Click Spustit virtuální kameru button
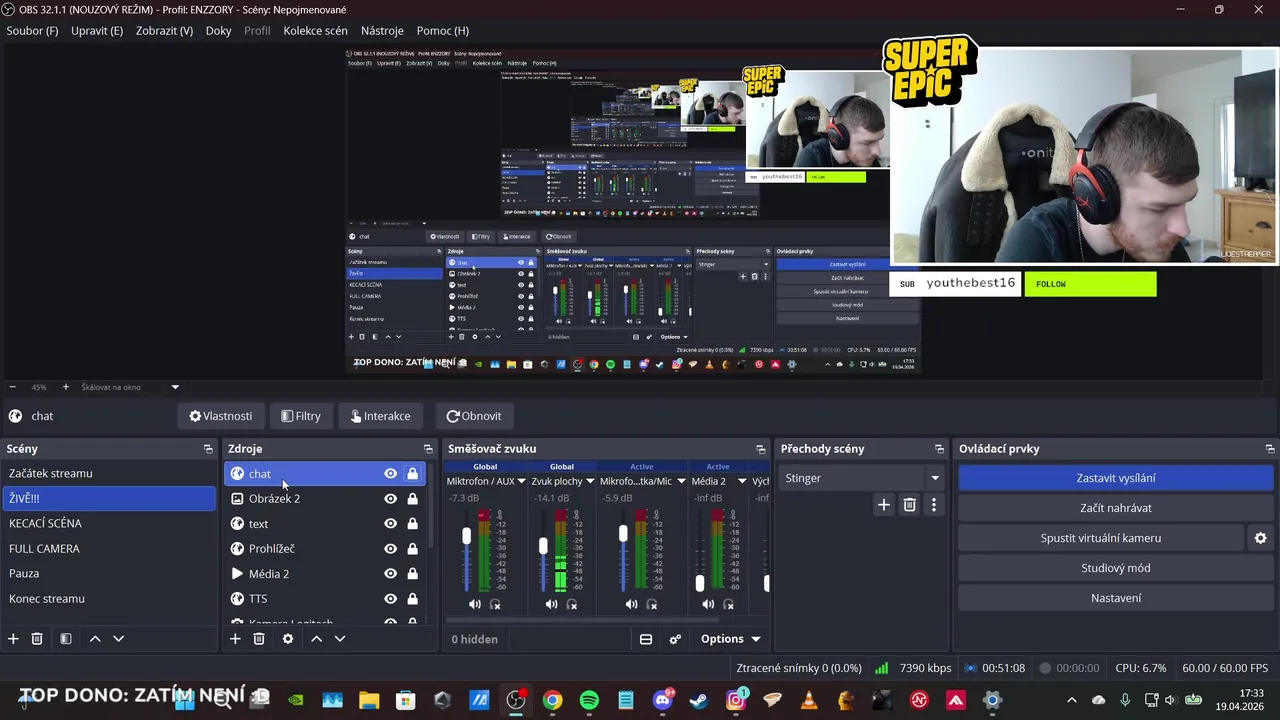 (x=1101, y=538)
